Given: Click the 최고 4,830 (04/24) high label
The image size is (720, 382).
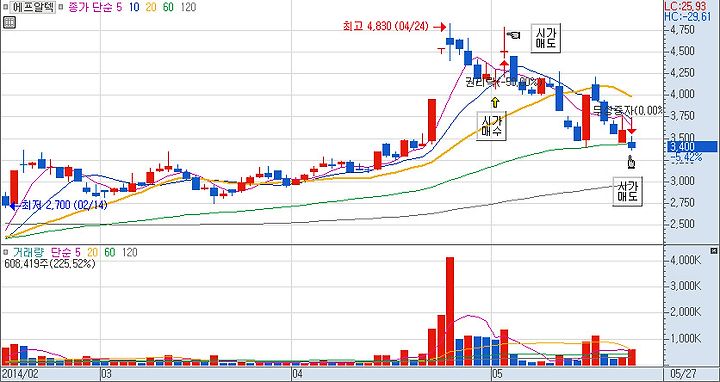Looking at the screenshot, I should pyautogui.click(x=386, y=27).
